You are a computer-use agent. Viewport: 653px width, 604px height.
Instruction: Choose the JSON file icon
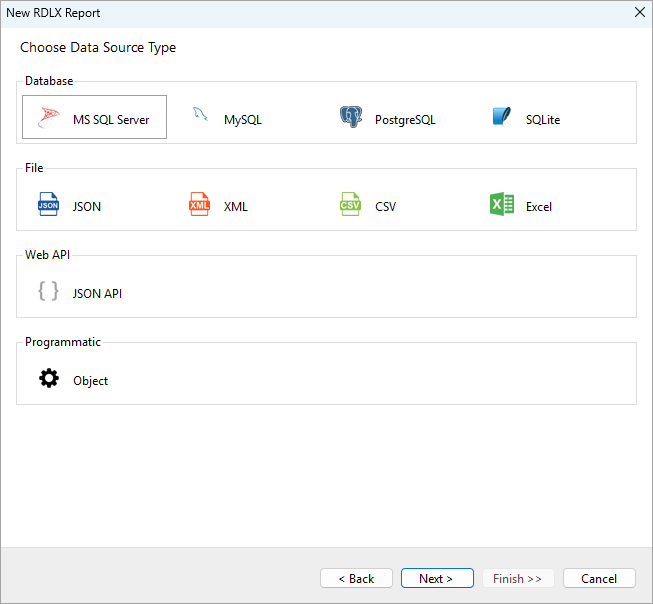[48, 204]
